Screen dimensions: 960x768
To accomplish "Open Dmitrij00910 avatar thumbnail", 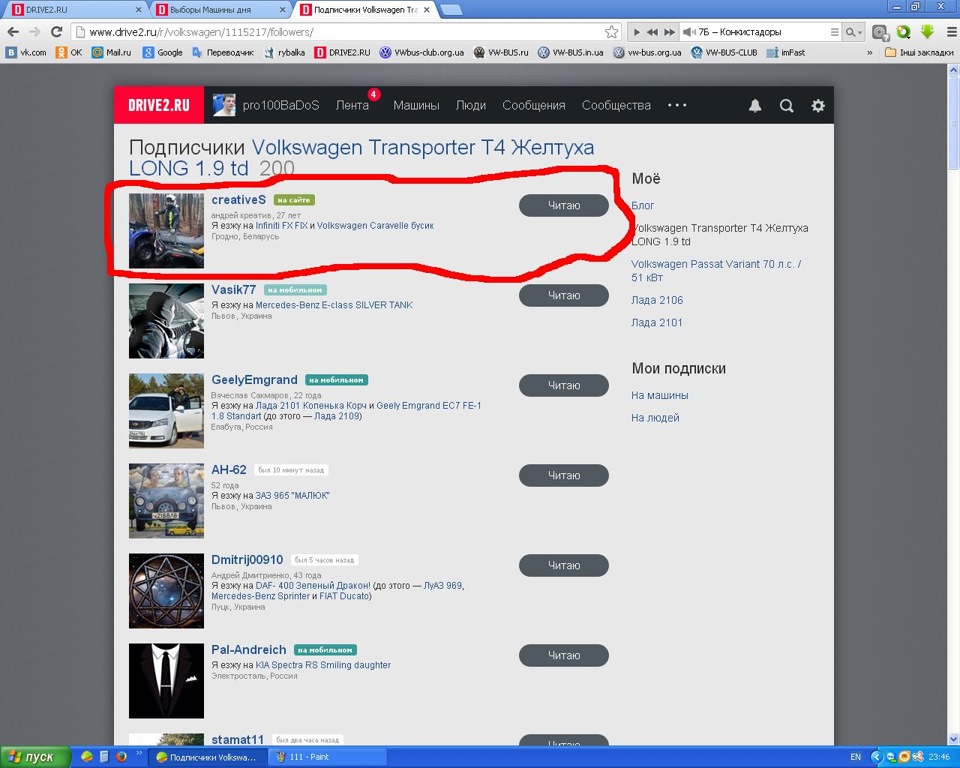I will click(x=166, y=591).
